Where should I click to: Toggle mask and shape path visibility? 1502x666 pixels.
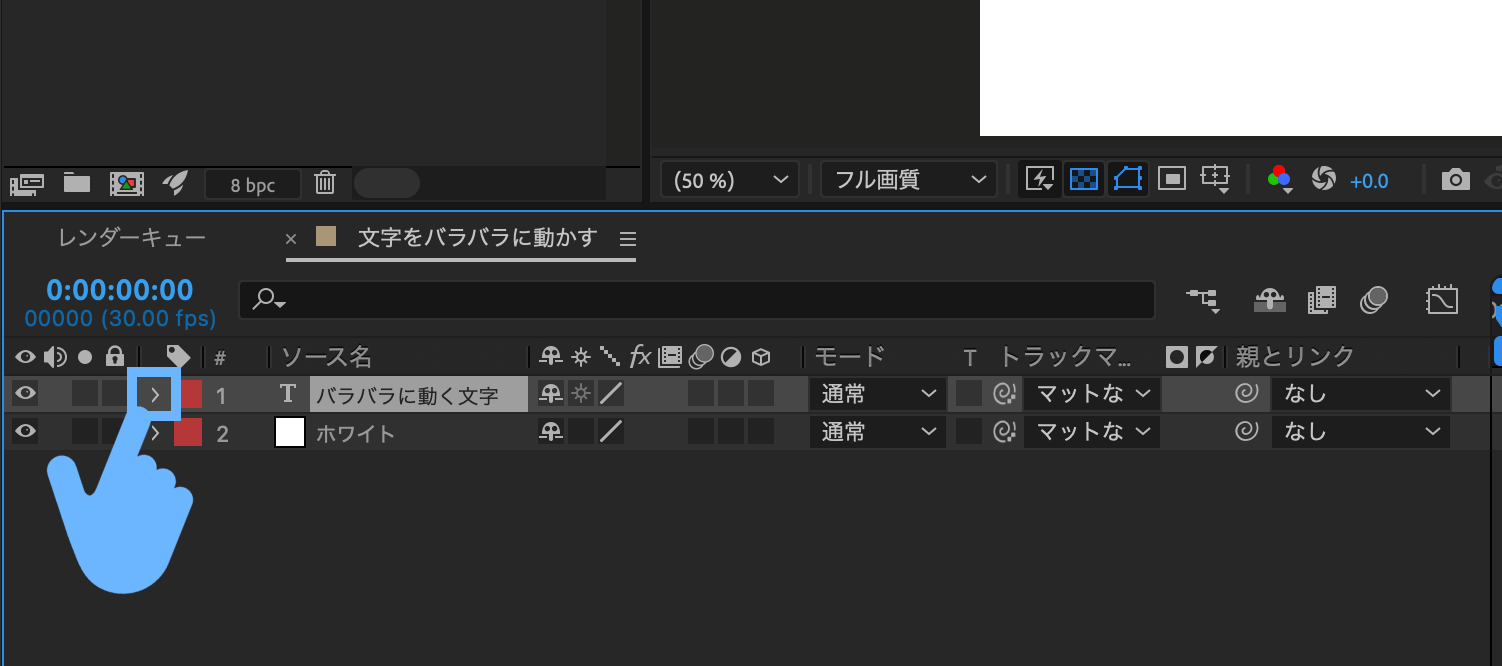click(1127, 180)
